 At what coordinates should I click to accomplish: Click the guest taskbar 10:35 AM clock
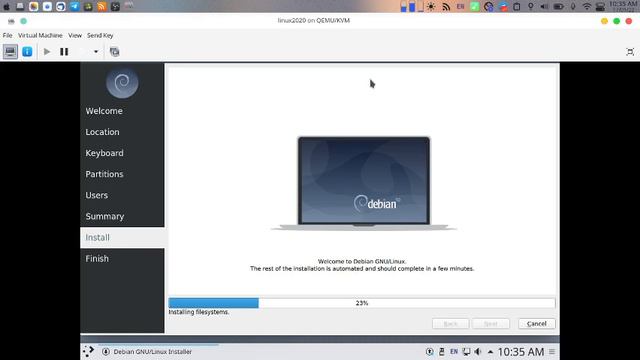pos(521,352)
